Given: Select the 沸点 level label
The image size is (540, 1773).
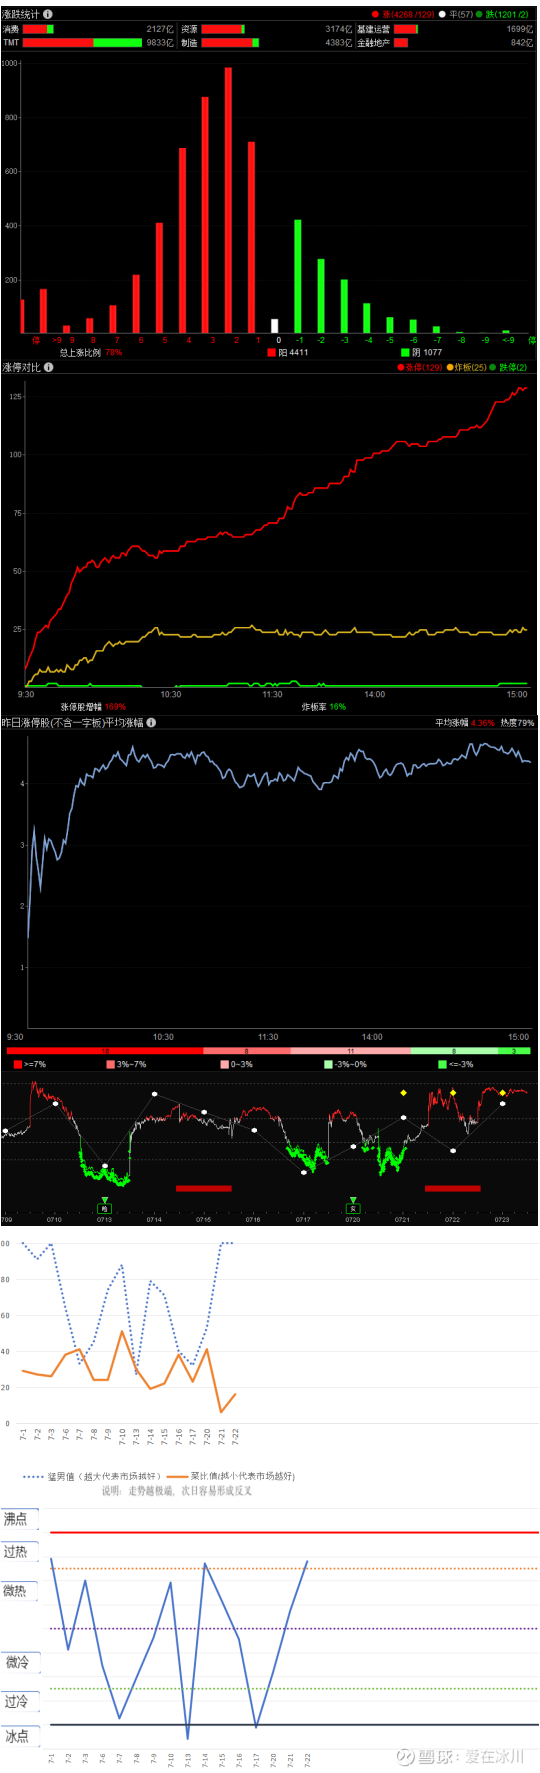Looking at the screenshot, I should (16, 1518).
